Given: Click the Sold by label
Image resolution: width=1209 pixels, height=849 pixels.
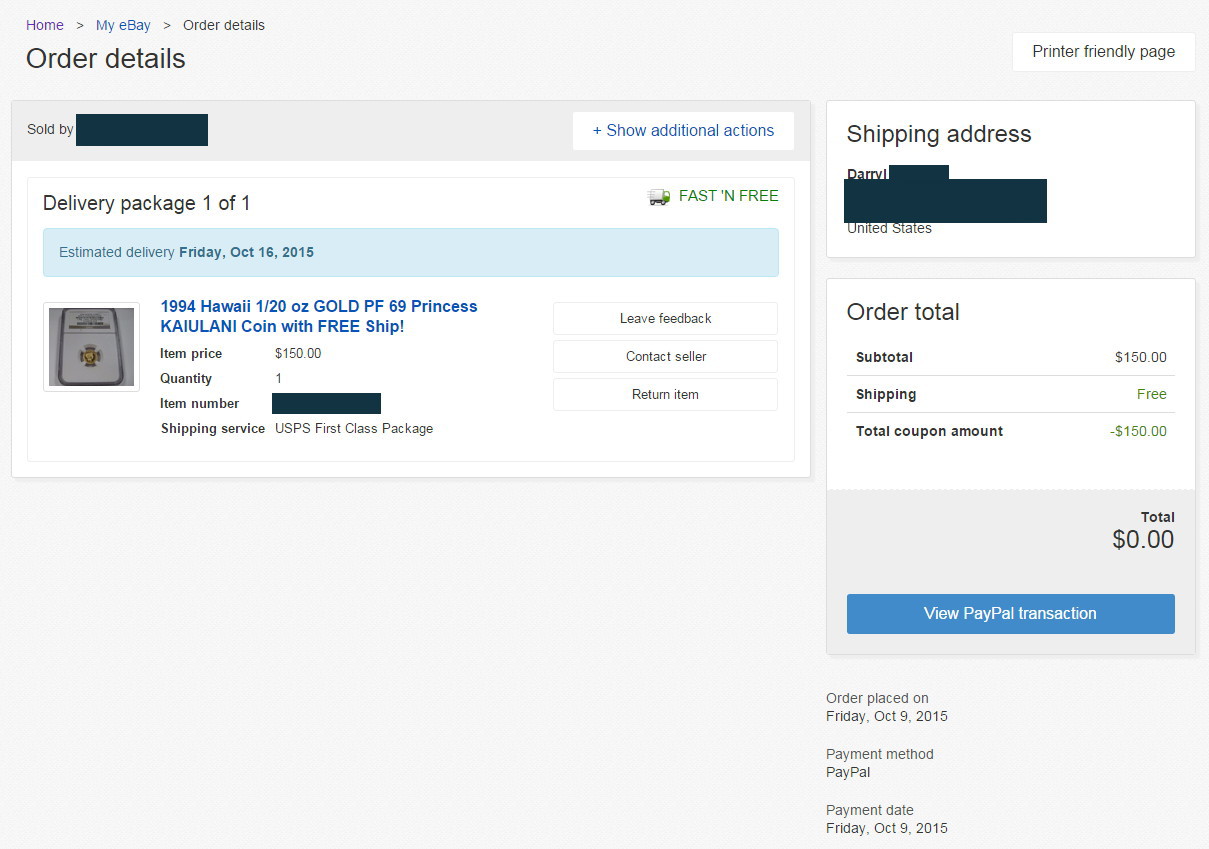Looking at the screenshot, I should pyautogui.click(x=50, y=129).
